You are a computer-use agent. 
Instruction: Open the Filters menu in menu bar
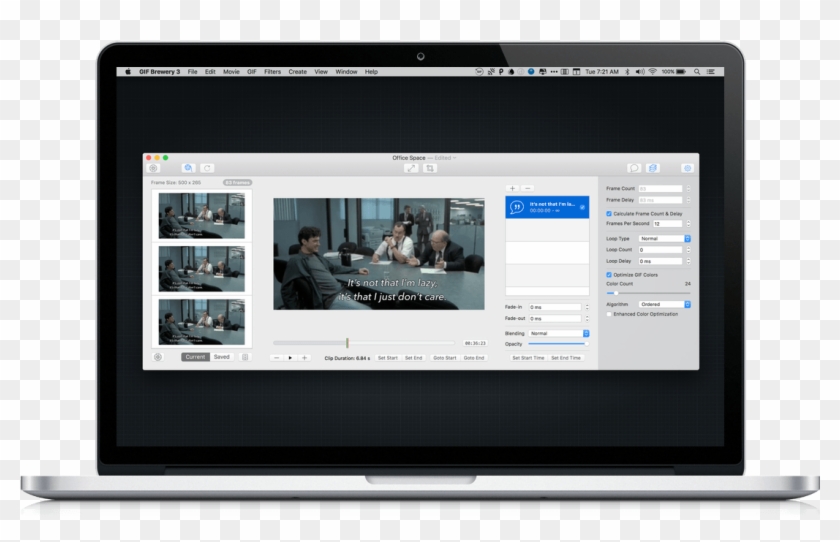(x=272, y=72)
